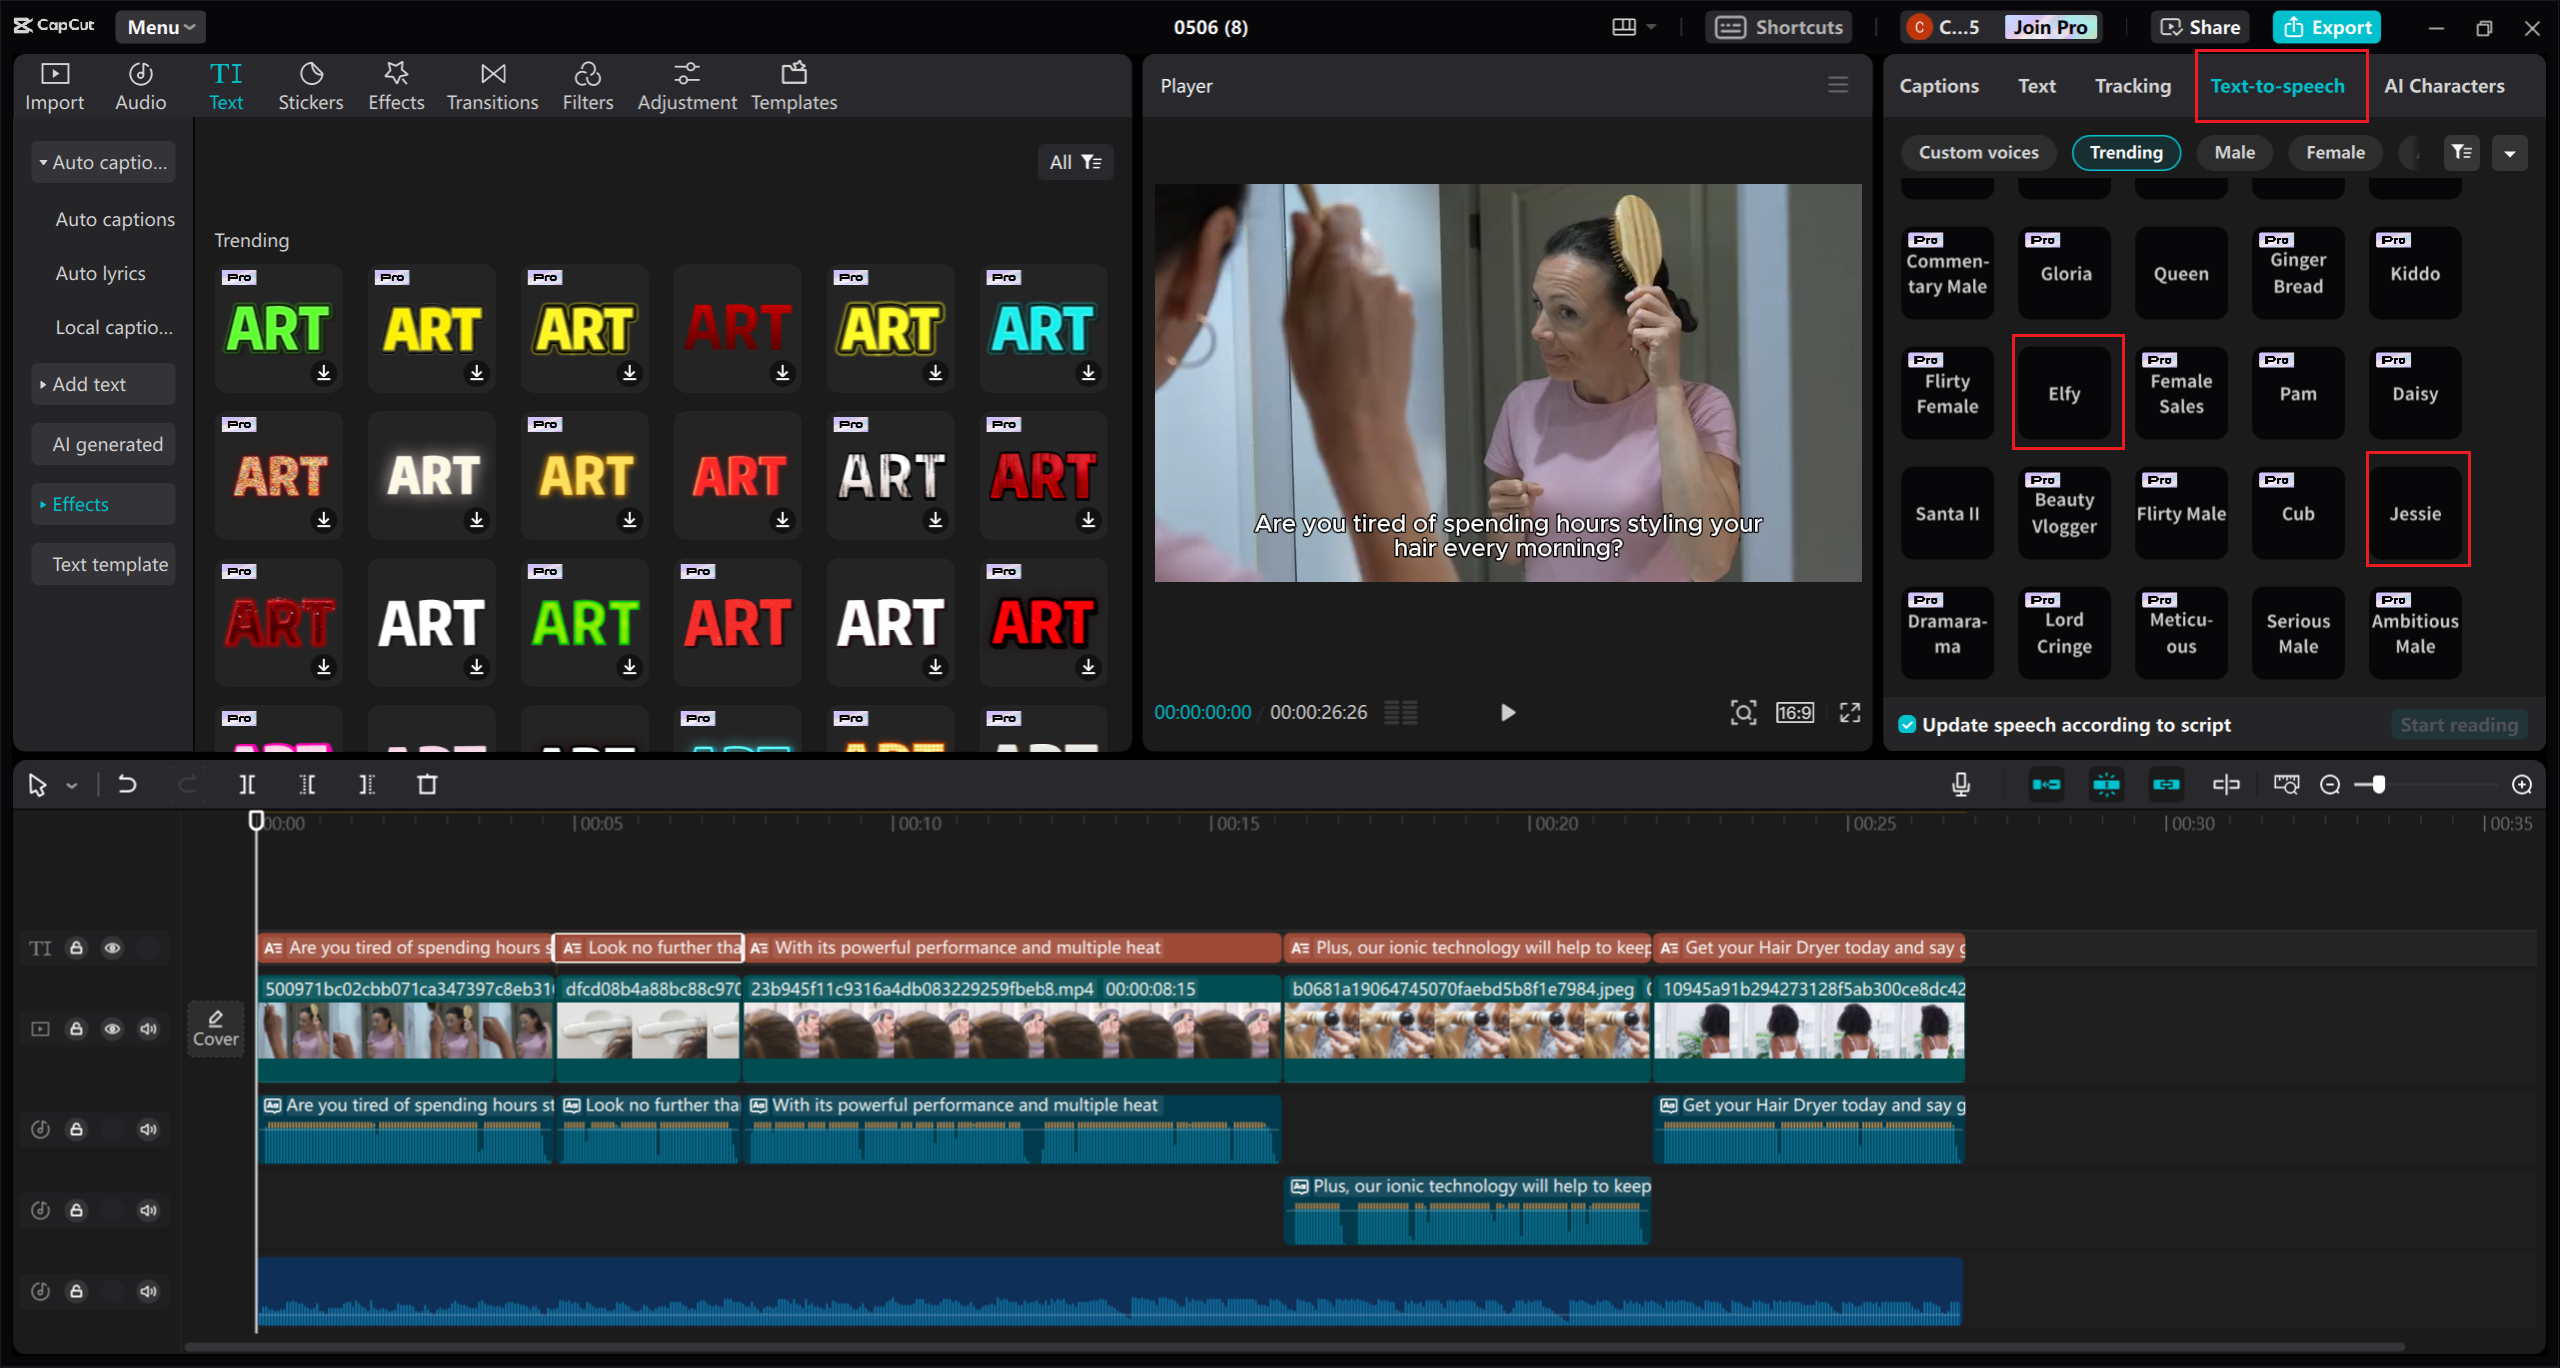Viewport: 2560px width, 1368px height.
Task: Open the Audio panel
Action: 140,86
